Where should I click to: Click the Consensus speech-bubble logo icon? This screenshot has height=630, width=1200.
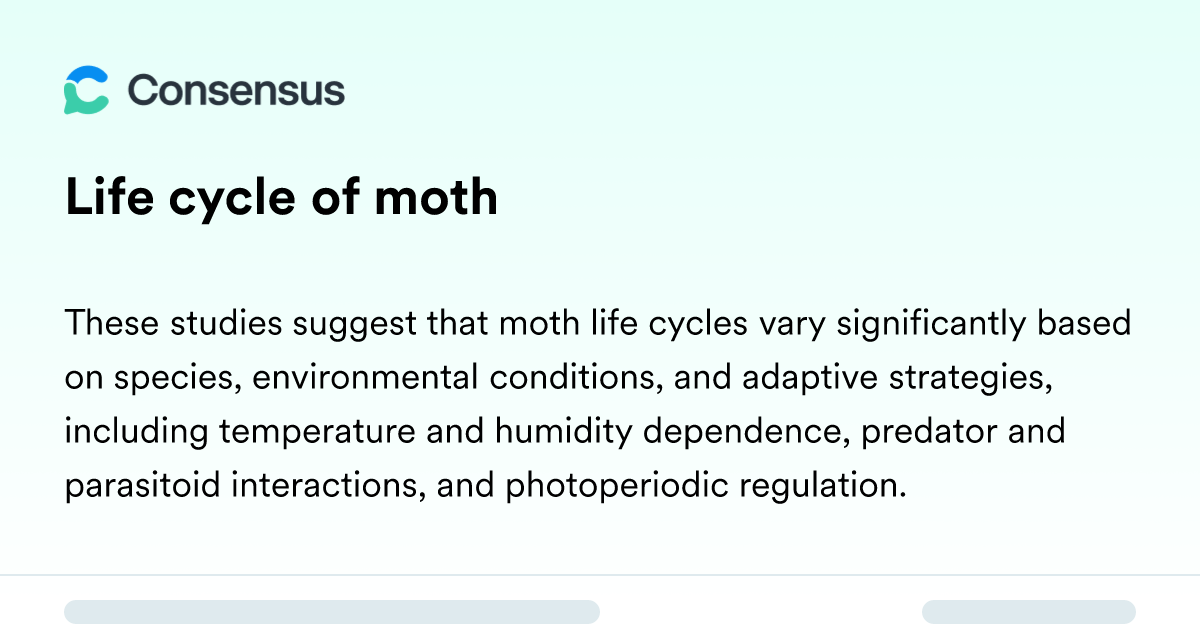(x=86, y=90)
